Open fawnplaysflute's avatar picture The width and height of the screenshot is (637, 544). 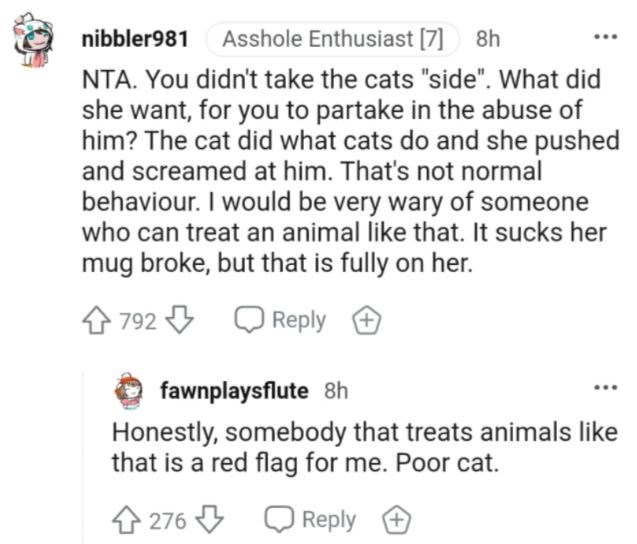tap(128, 390)
